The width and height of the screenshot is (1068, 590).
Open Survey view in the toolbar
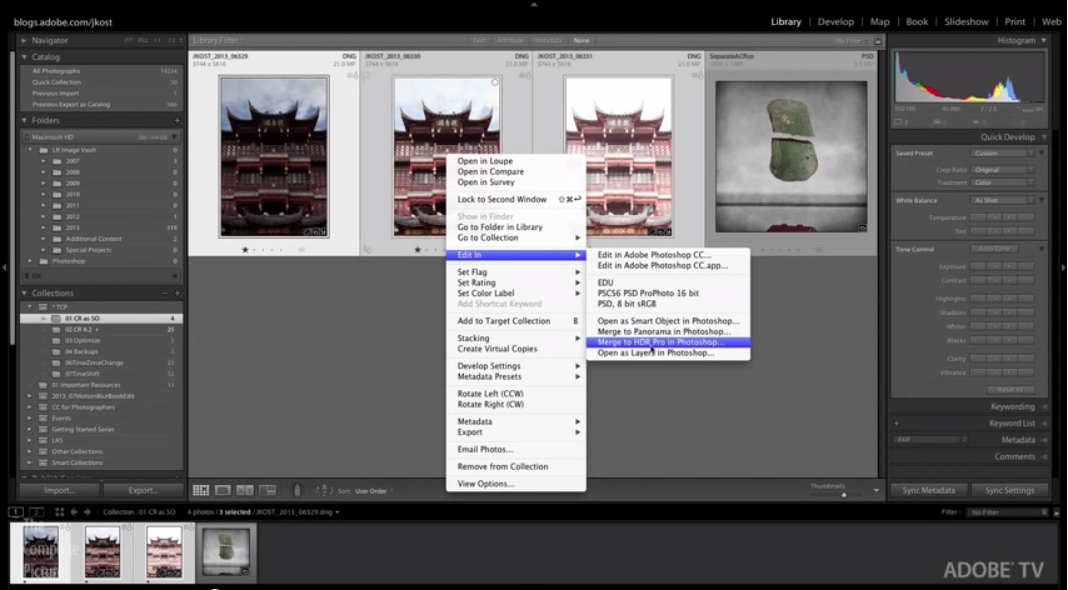tap(267, 490)
